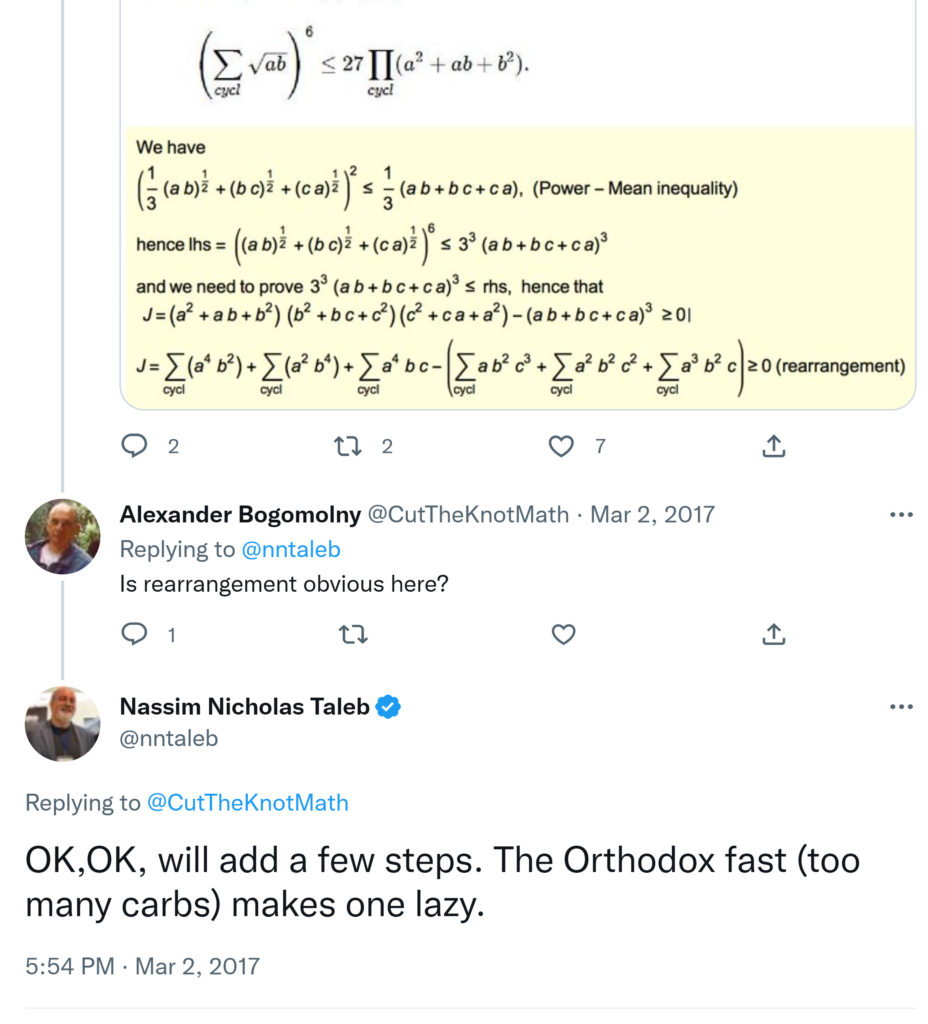Open the @CutTheKnotMath handle in tweet header
Image resolution: width=928 pixels, height=1024 pixels.
pyautogui.click(x=468, y=515)
